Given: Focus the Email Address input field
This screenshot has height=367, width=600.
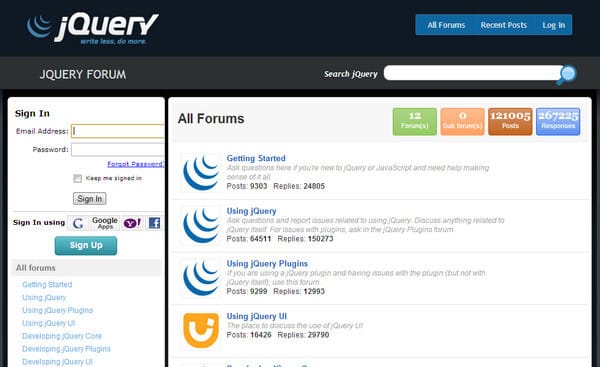Looking at the screenshot, I should (118, 131).
